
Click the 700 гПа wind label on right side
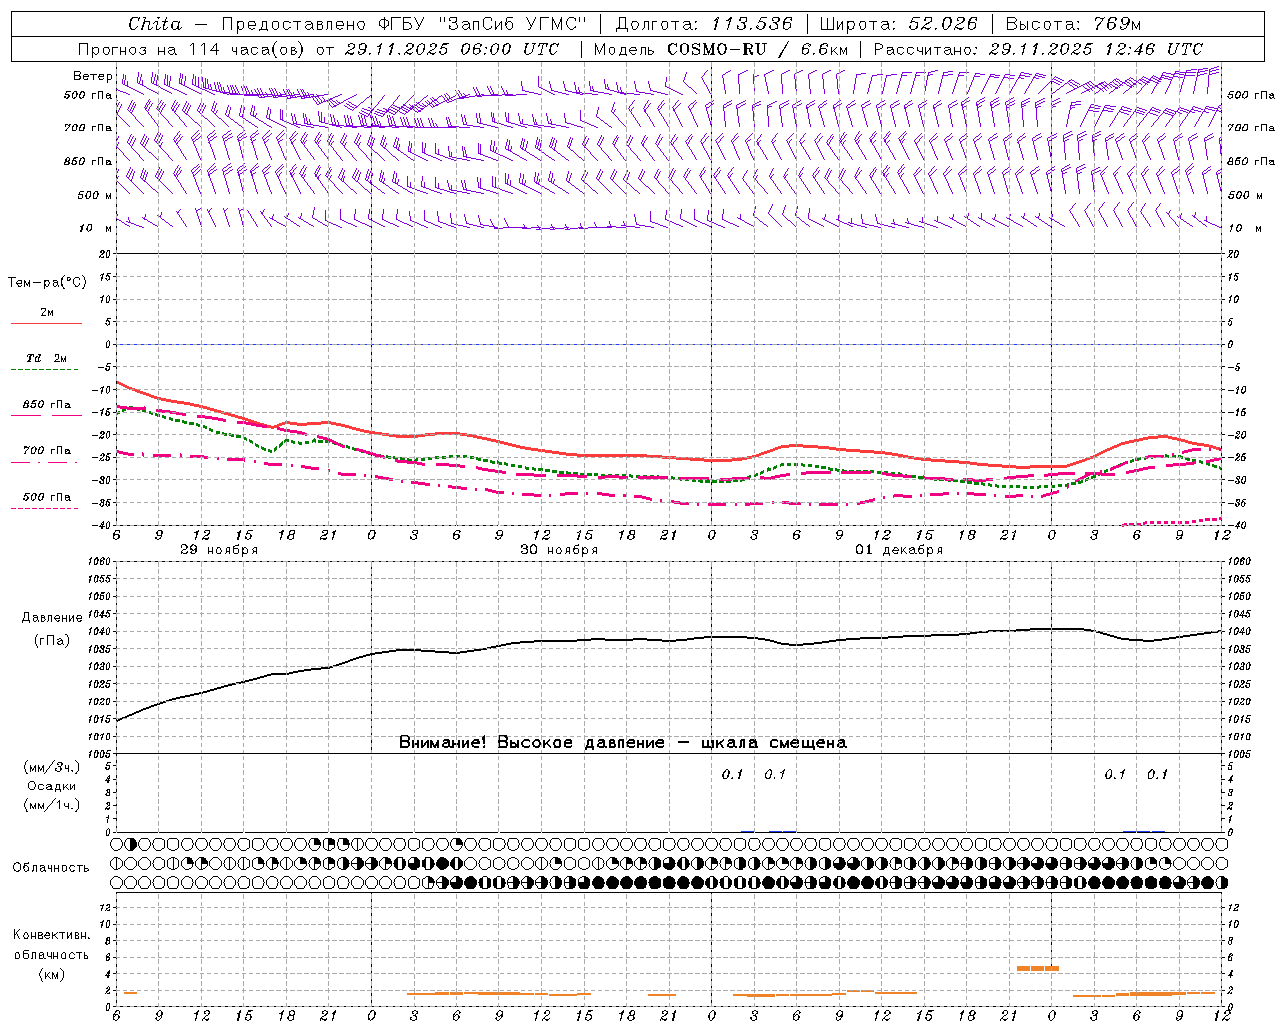(x=1251, y=128)
